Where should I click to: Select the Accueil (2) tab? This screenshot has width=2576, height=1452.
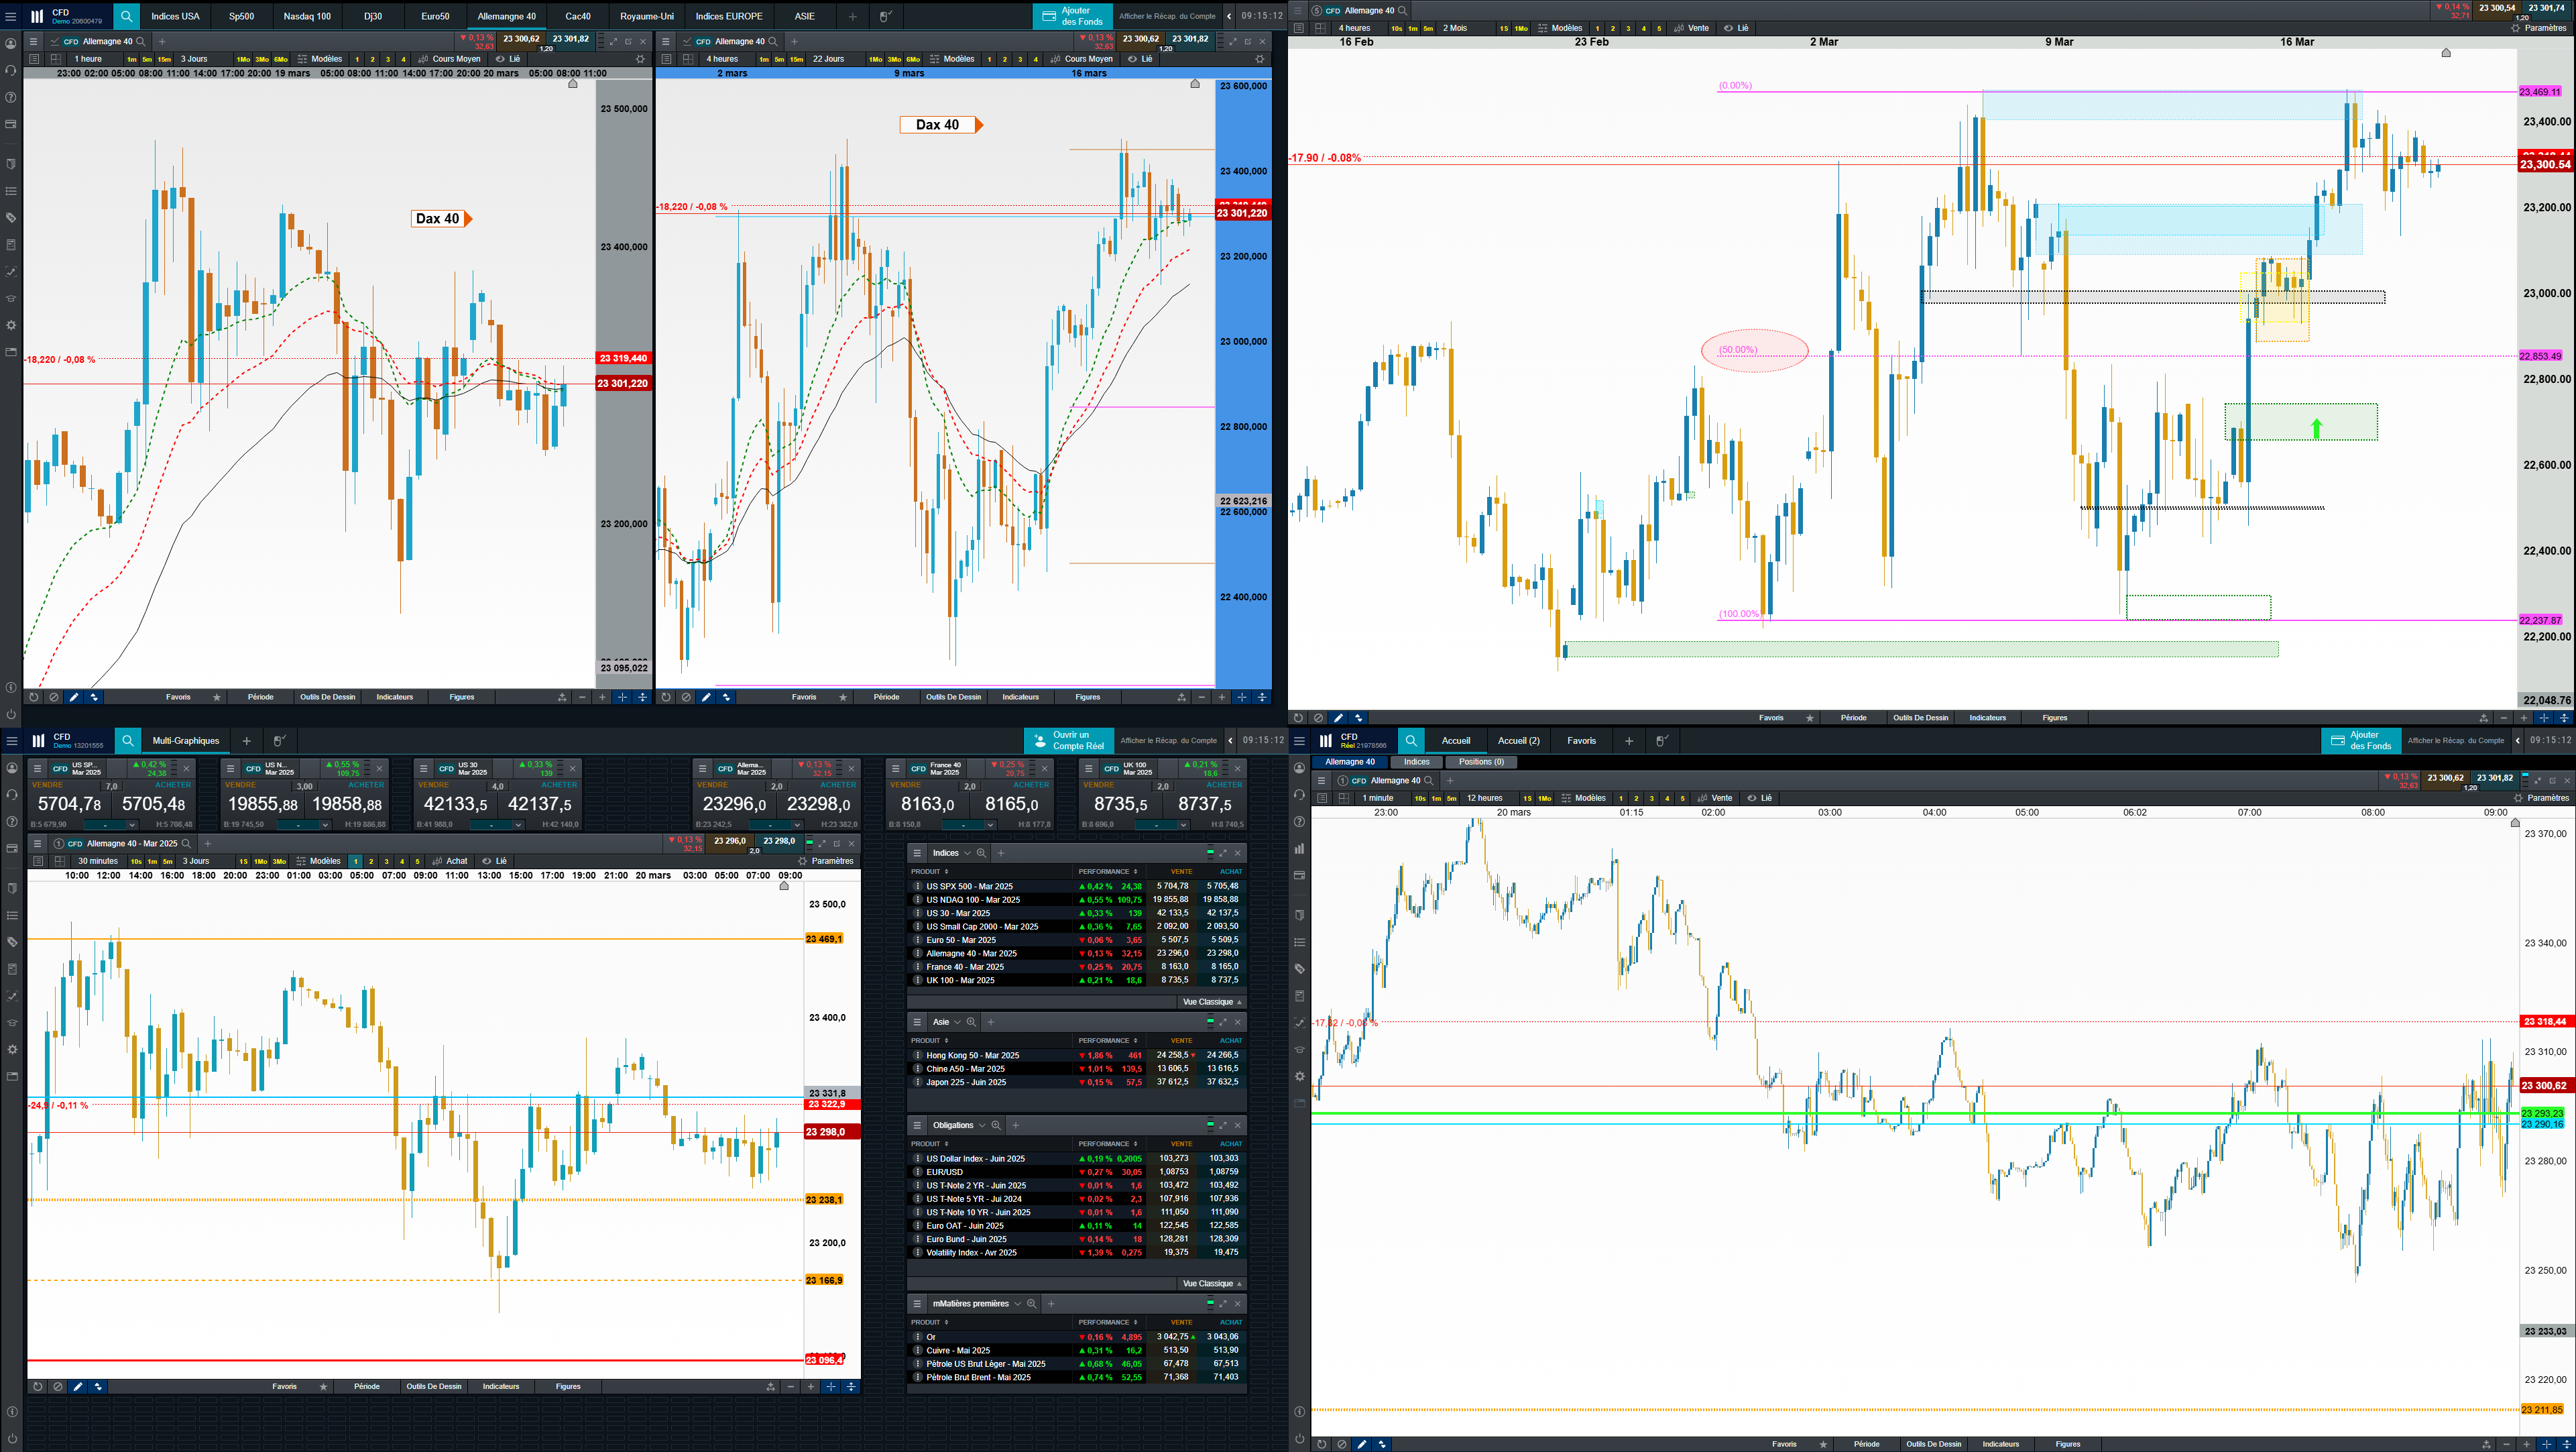[x=1518, y=741]
